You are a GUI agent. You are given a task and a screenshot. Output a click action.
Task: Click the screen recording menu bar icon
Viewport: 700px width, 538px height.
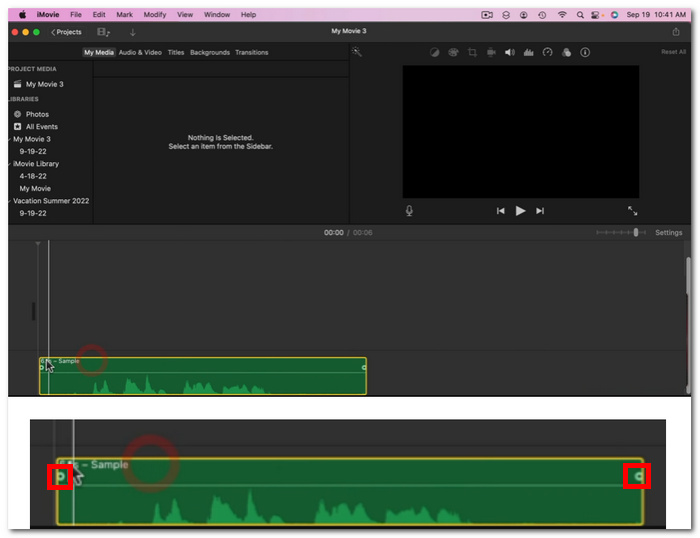[x=487, y=15]
